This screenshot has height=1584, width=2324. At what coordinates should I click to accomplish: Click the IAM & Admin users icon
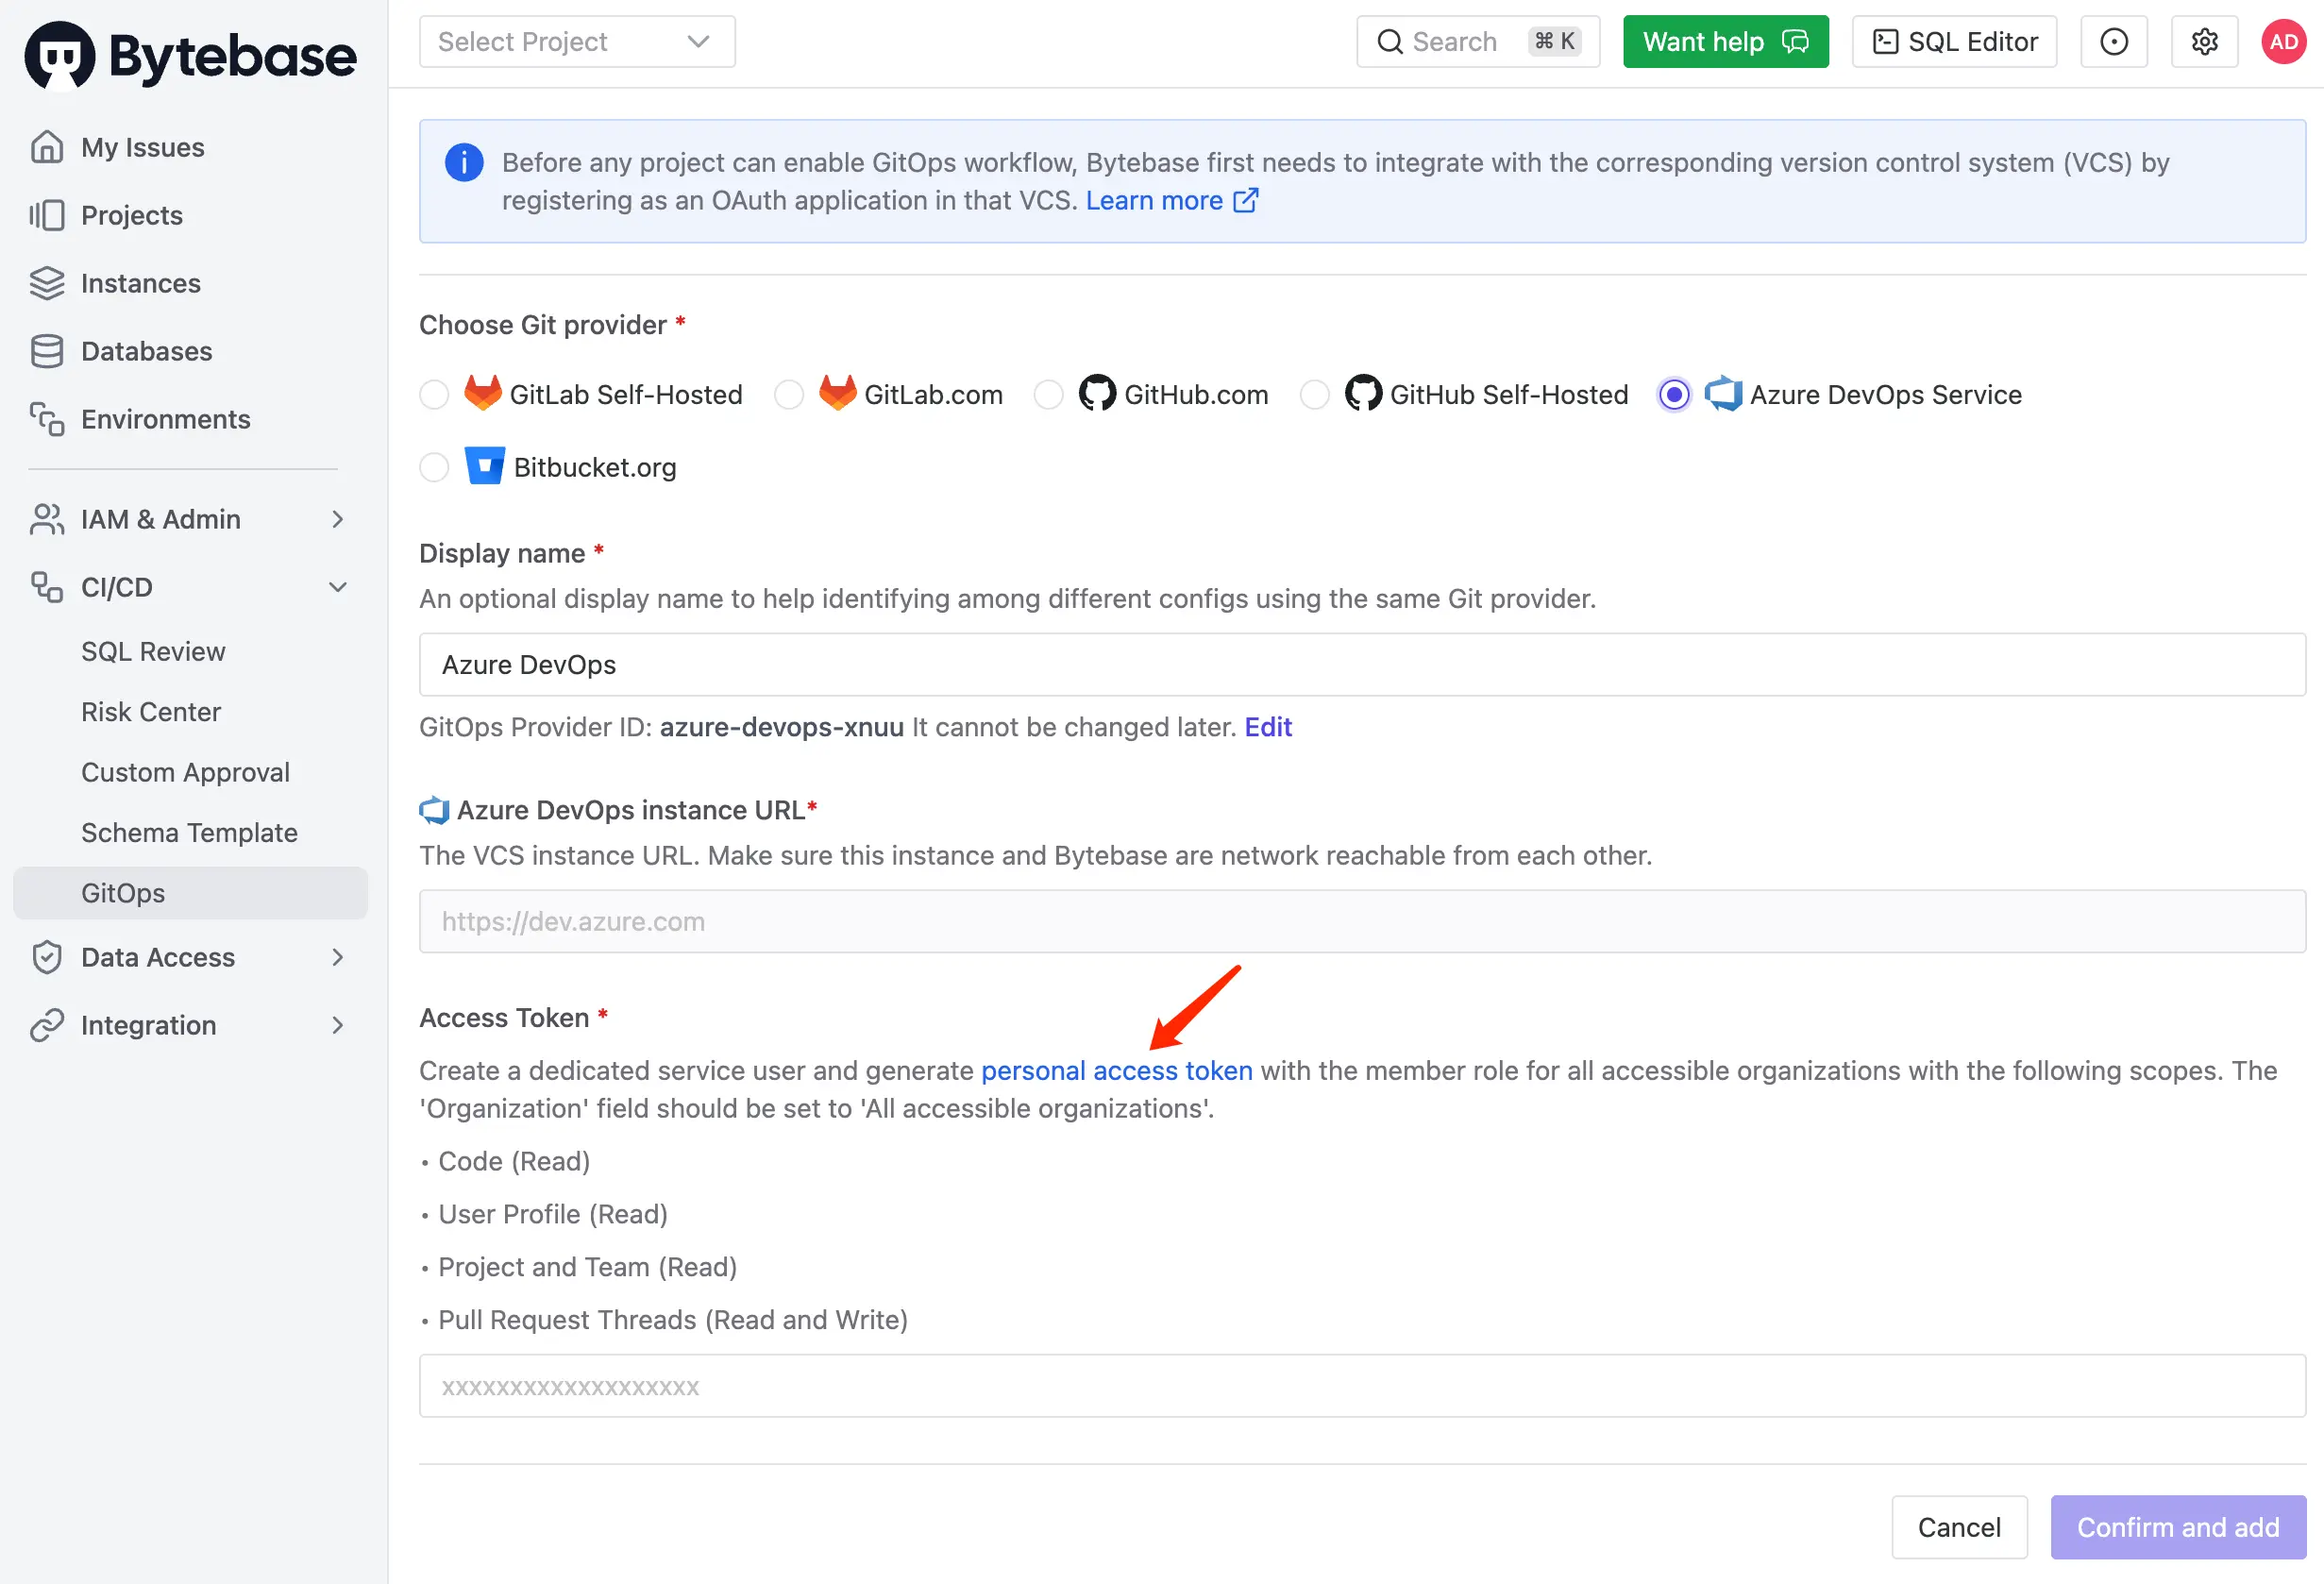[47, 519]
